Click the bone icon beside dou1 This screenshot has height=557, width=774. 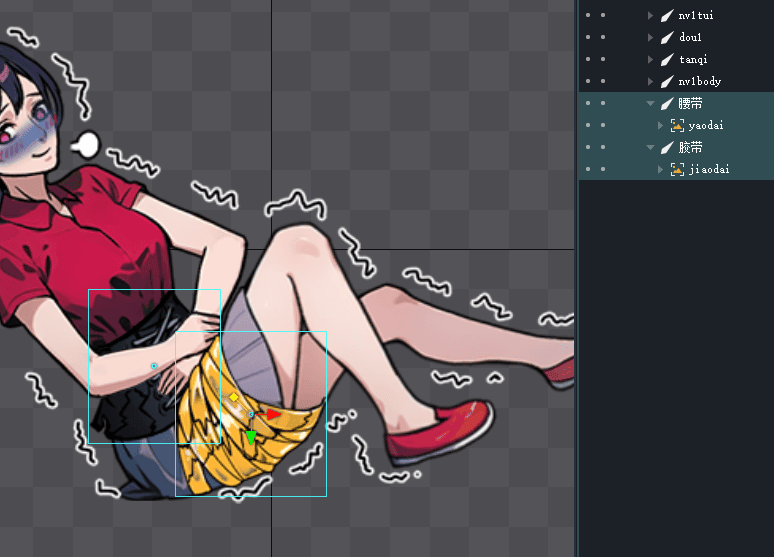[667, 37]
